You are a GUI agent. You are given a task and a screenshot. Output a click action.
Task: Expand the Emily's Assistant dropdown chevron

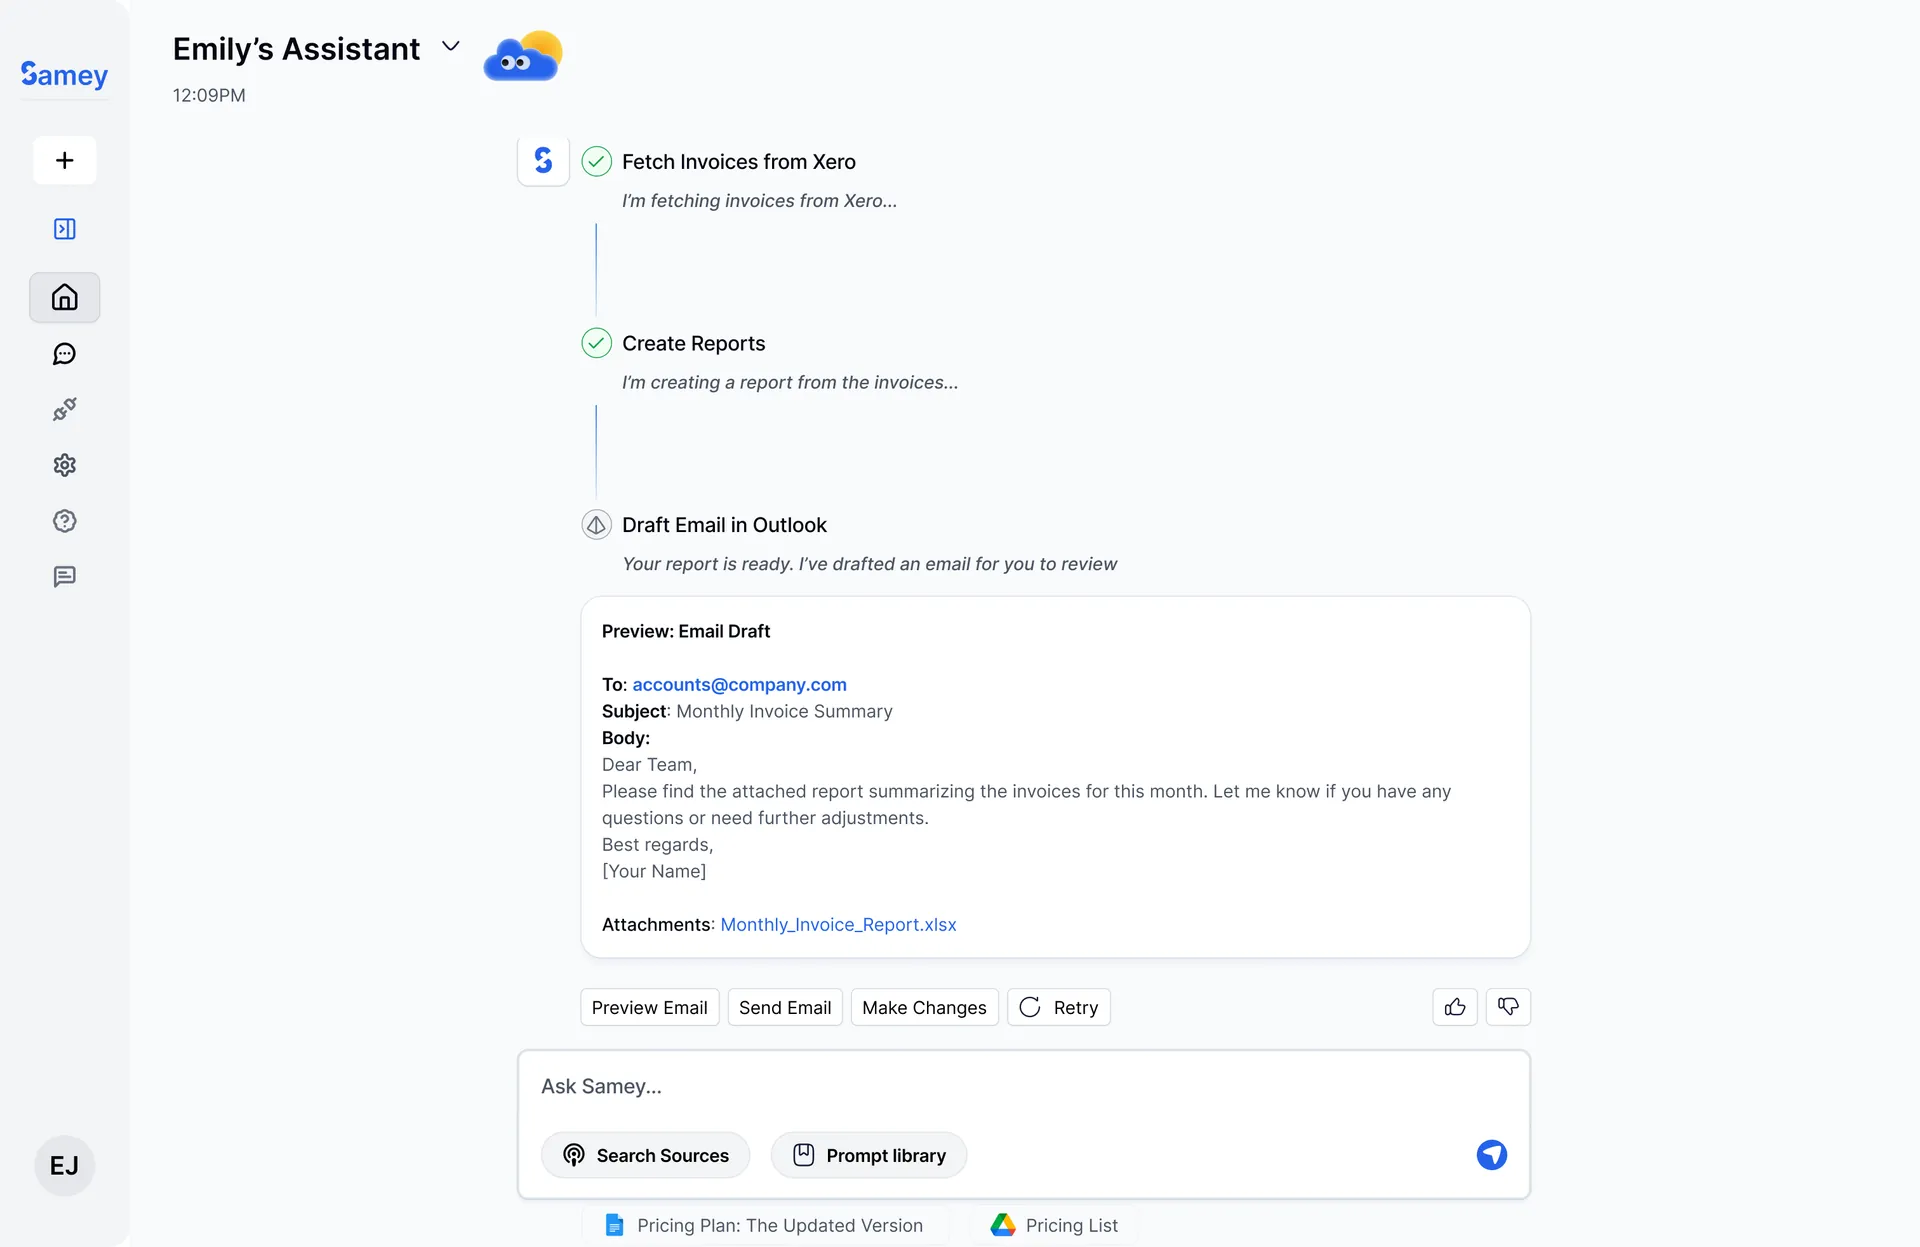point(451,46)
